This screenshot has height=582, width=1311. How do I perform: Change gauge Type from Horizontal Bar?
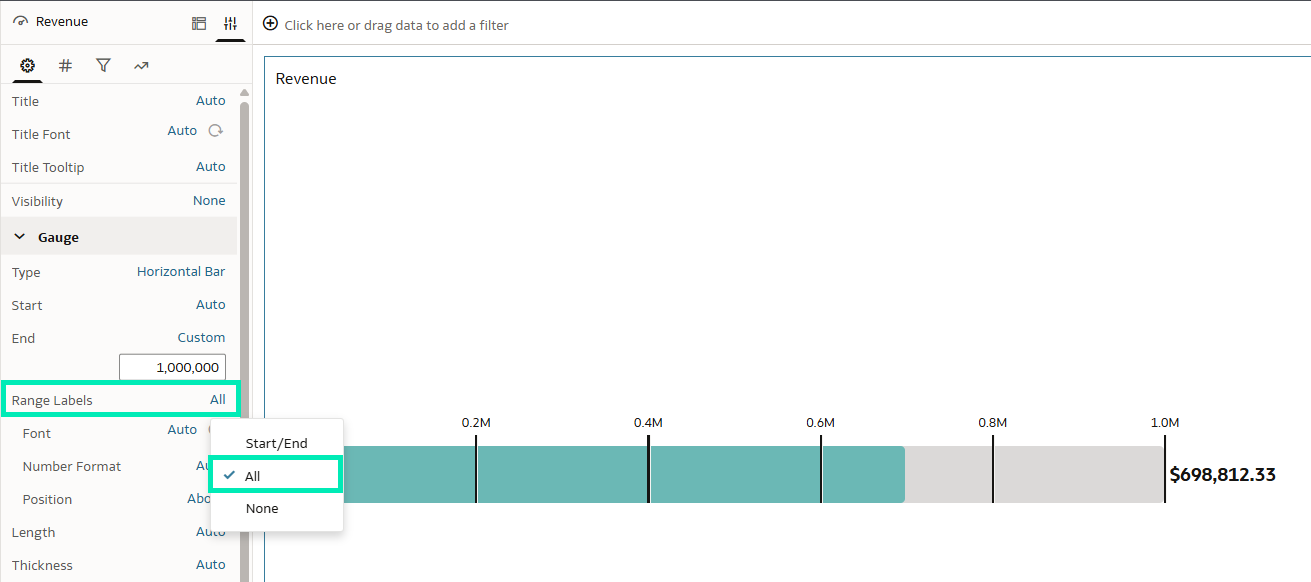(x=180, y=272)
